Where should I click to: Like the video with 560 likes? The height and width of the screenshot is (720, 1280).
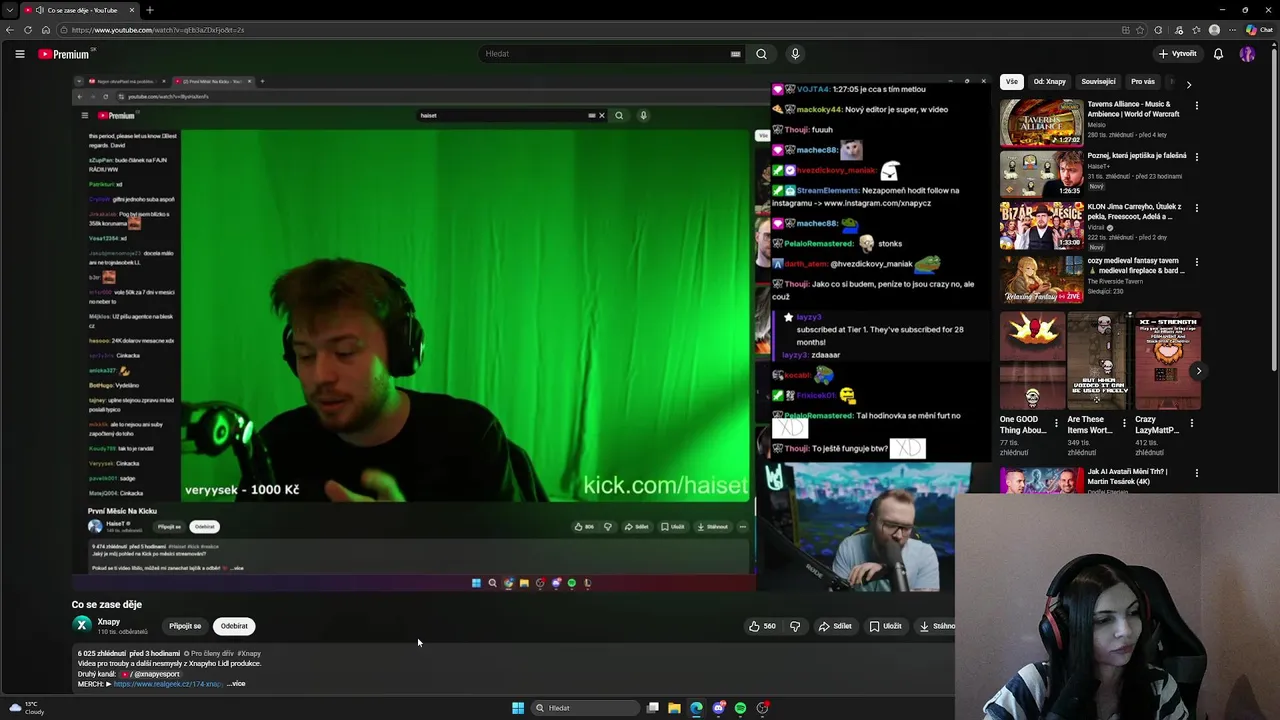point(762,626)
